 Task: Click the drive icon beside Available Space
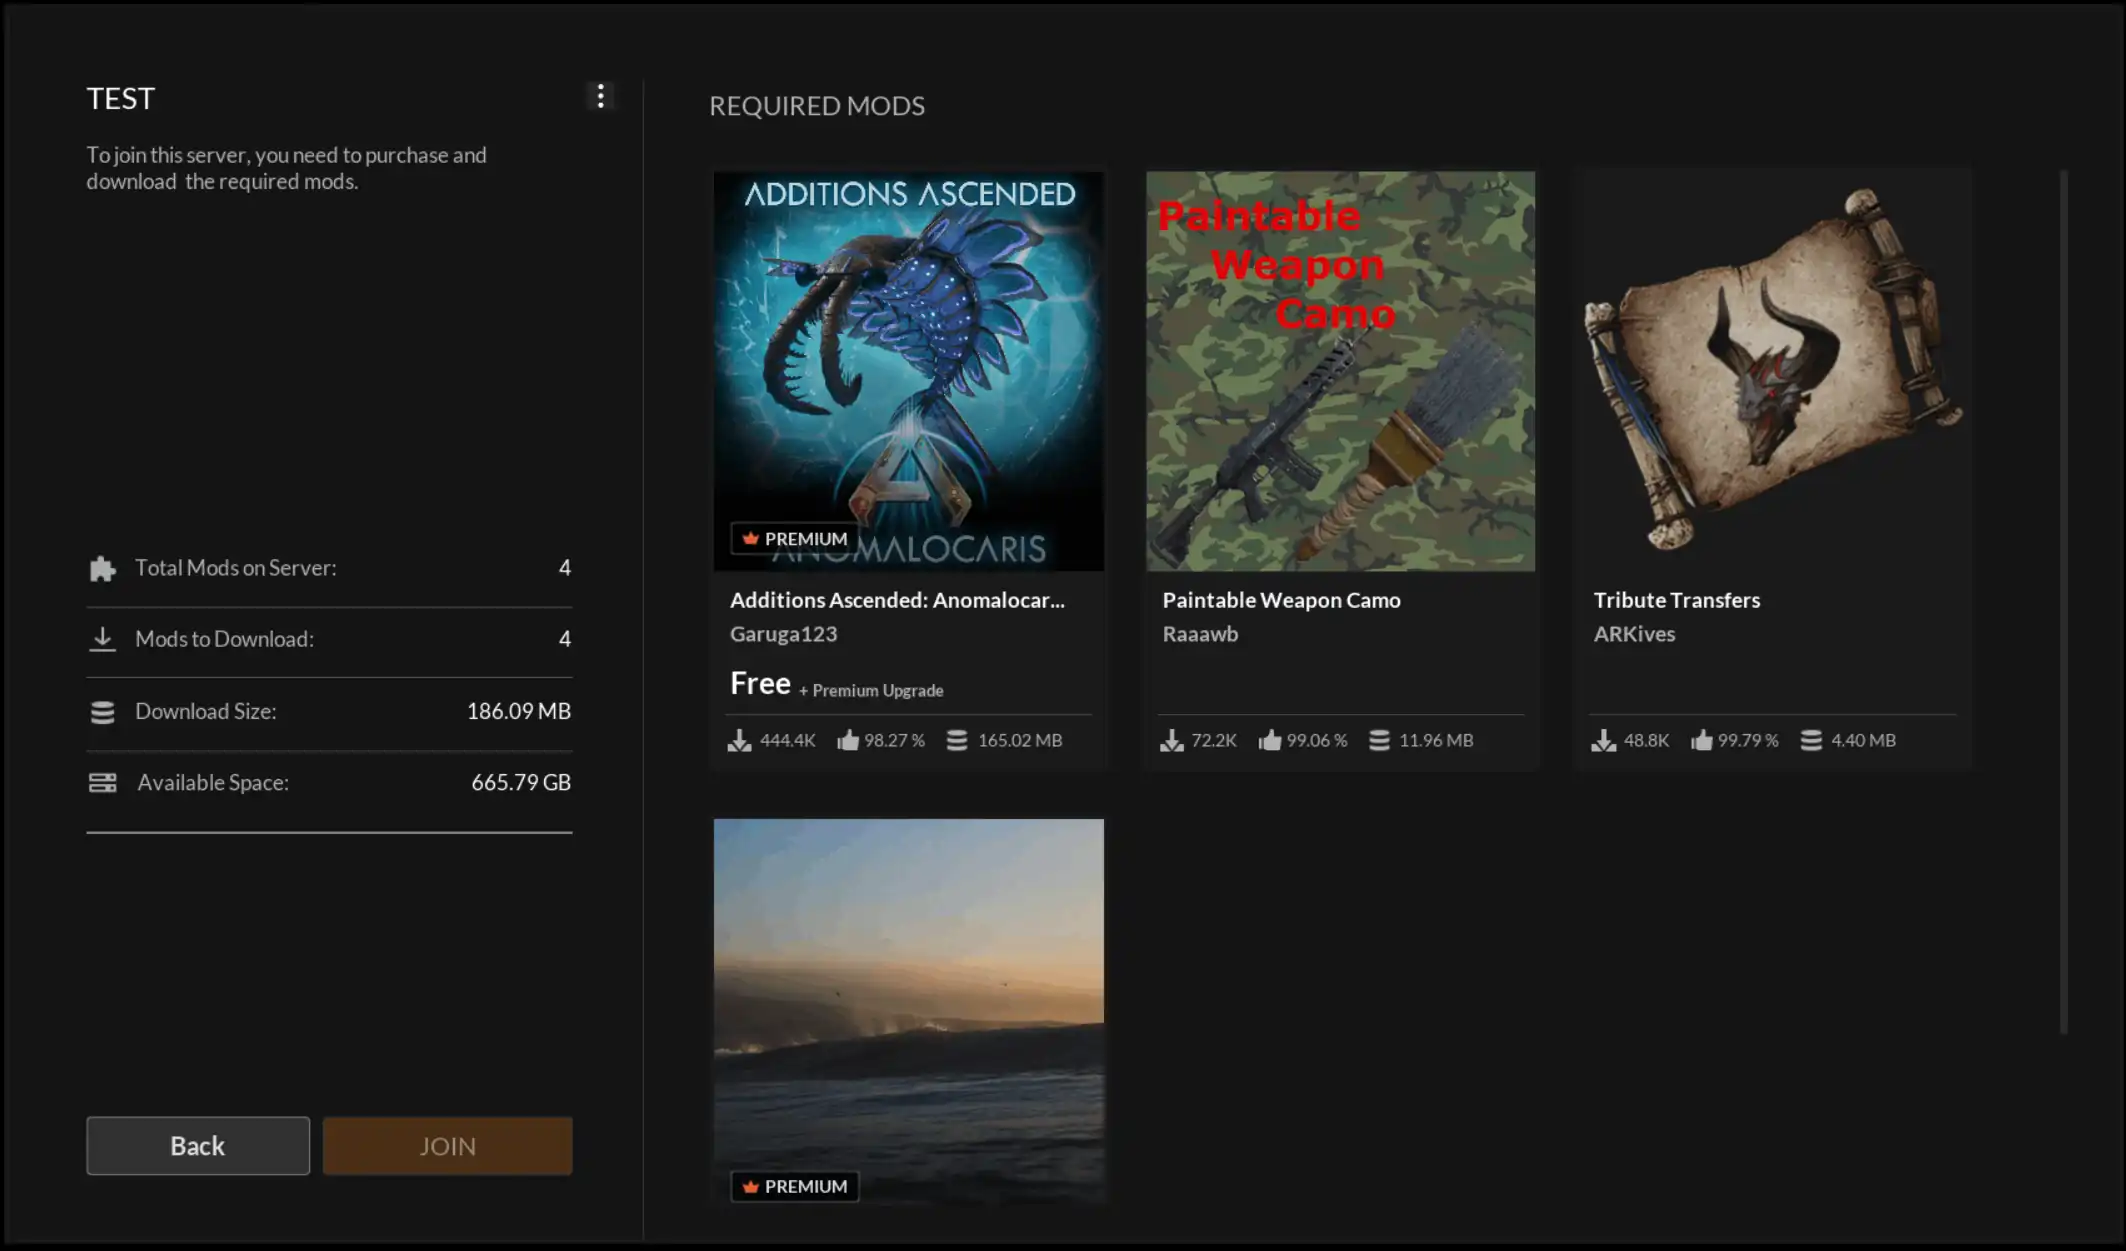pyautogui.click(x=102, y=783)
